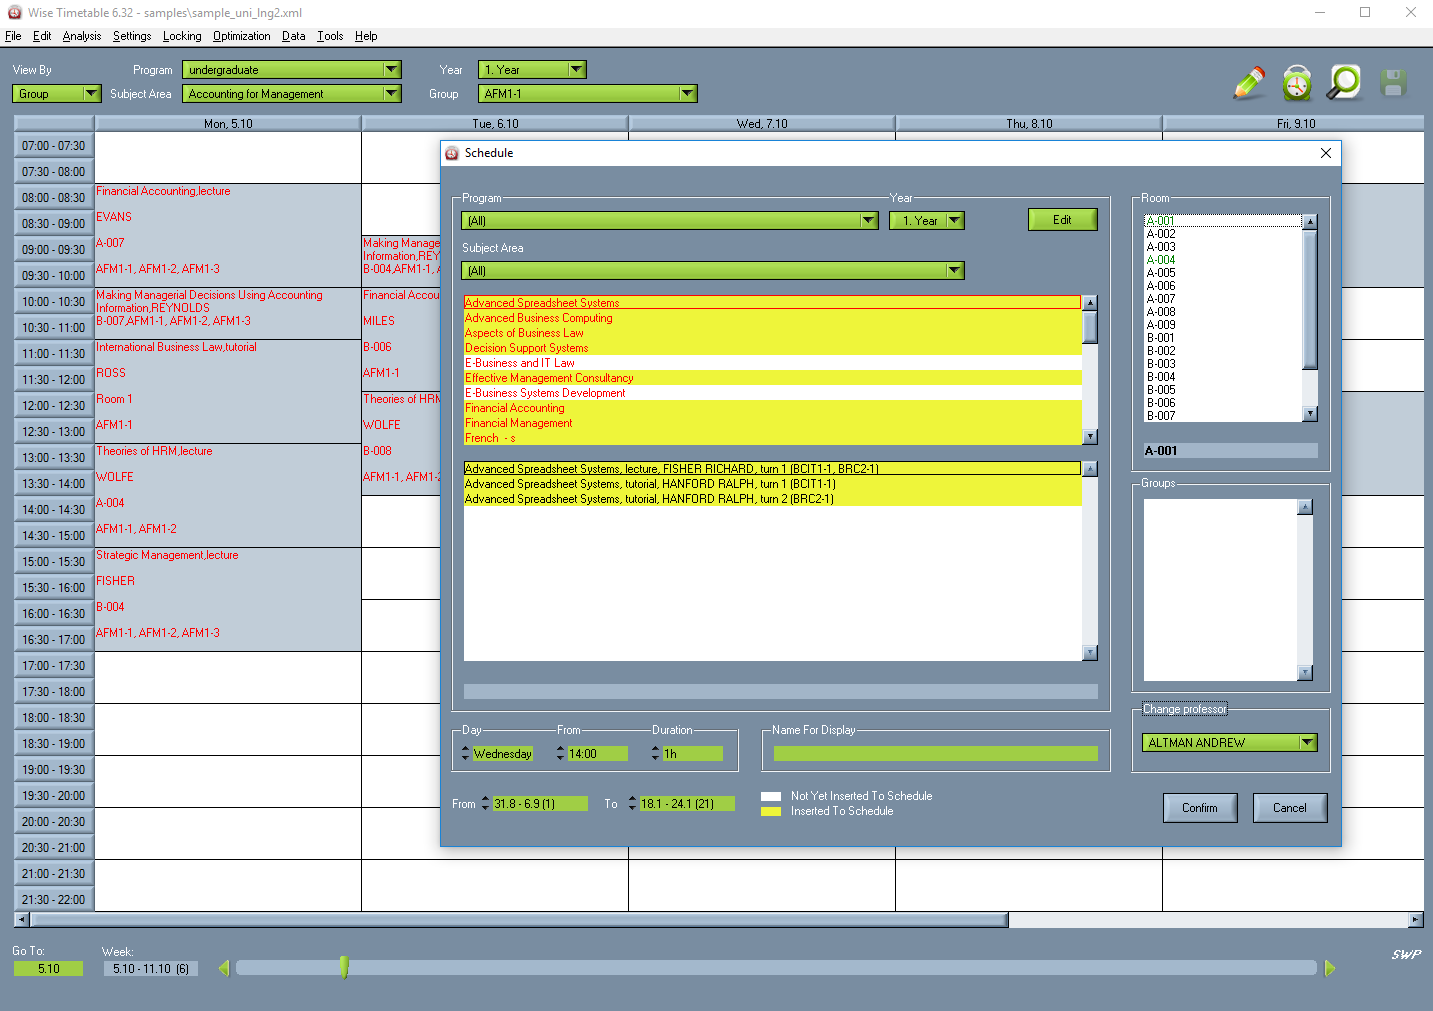Expand the undergraduate Program dropdown
This screenshot has height=1011, width=1433.
393,69
